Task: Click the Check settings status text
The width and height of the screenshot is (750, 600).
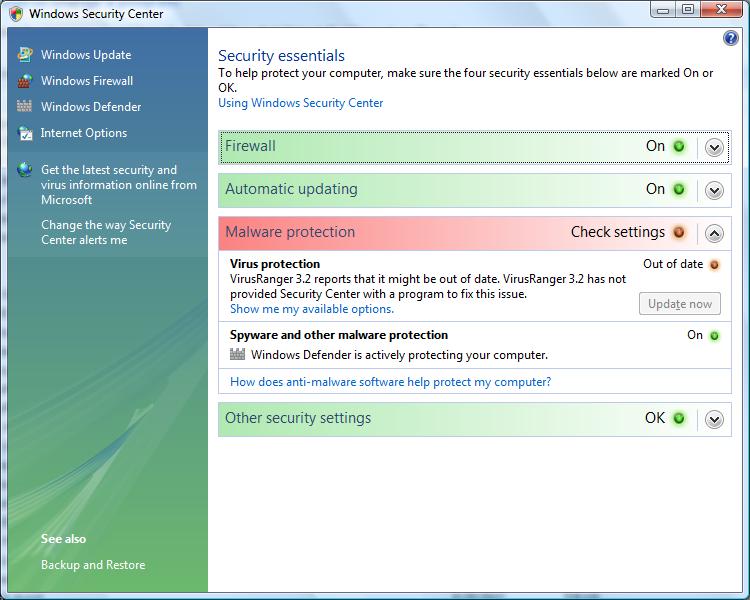Action: coord(618,232)
